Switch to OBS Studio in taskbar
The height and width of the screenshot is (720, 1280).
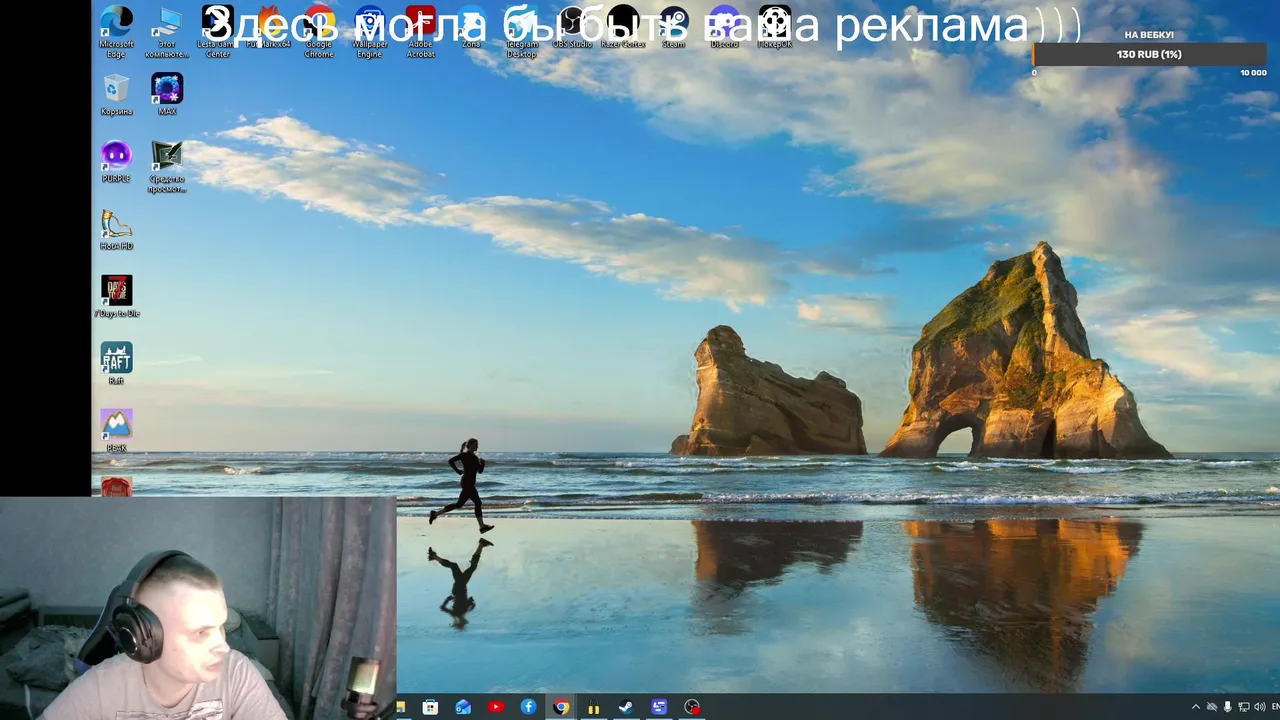[x=692, y=707]
